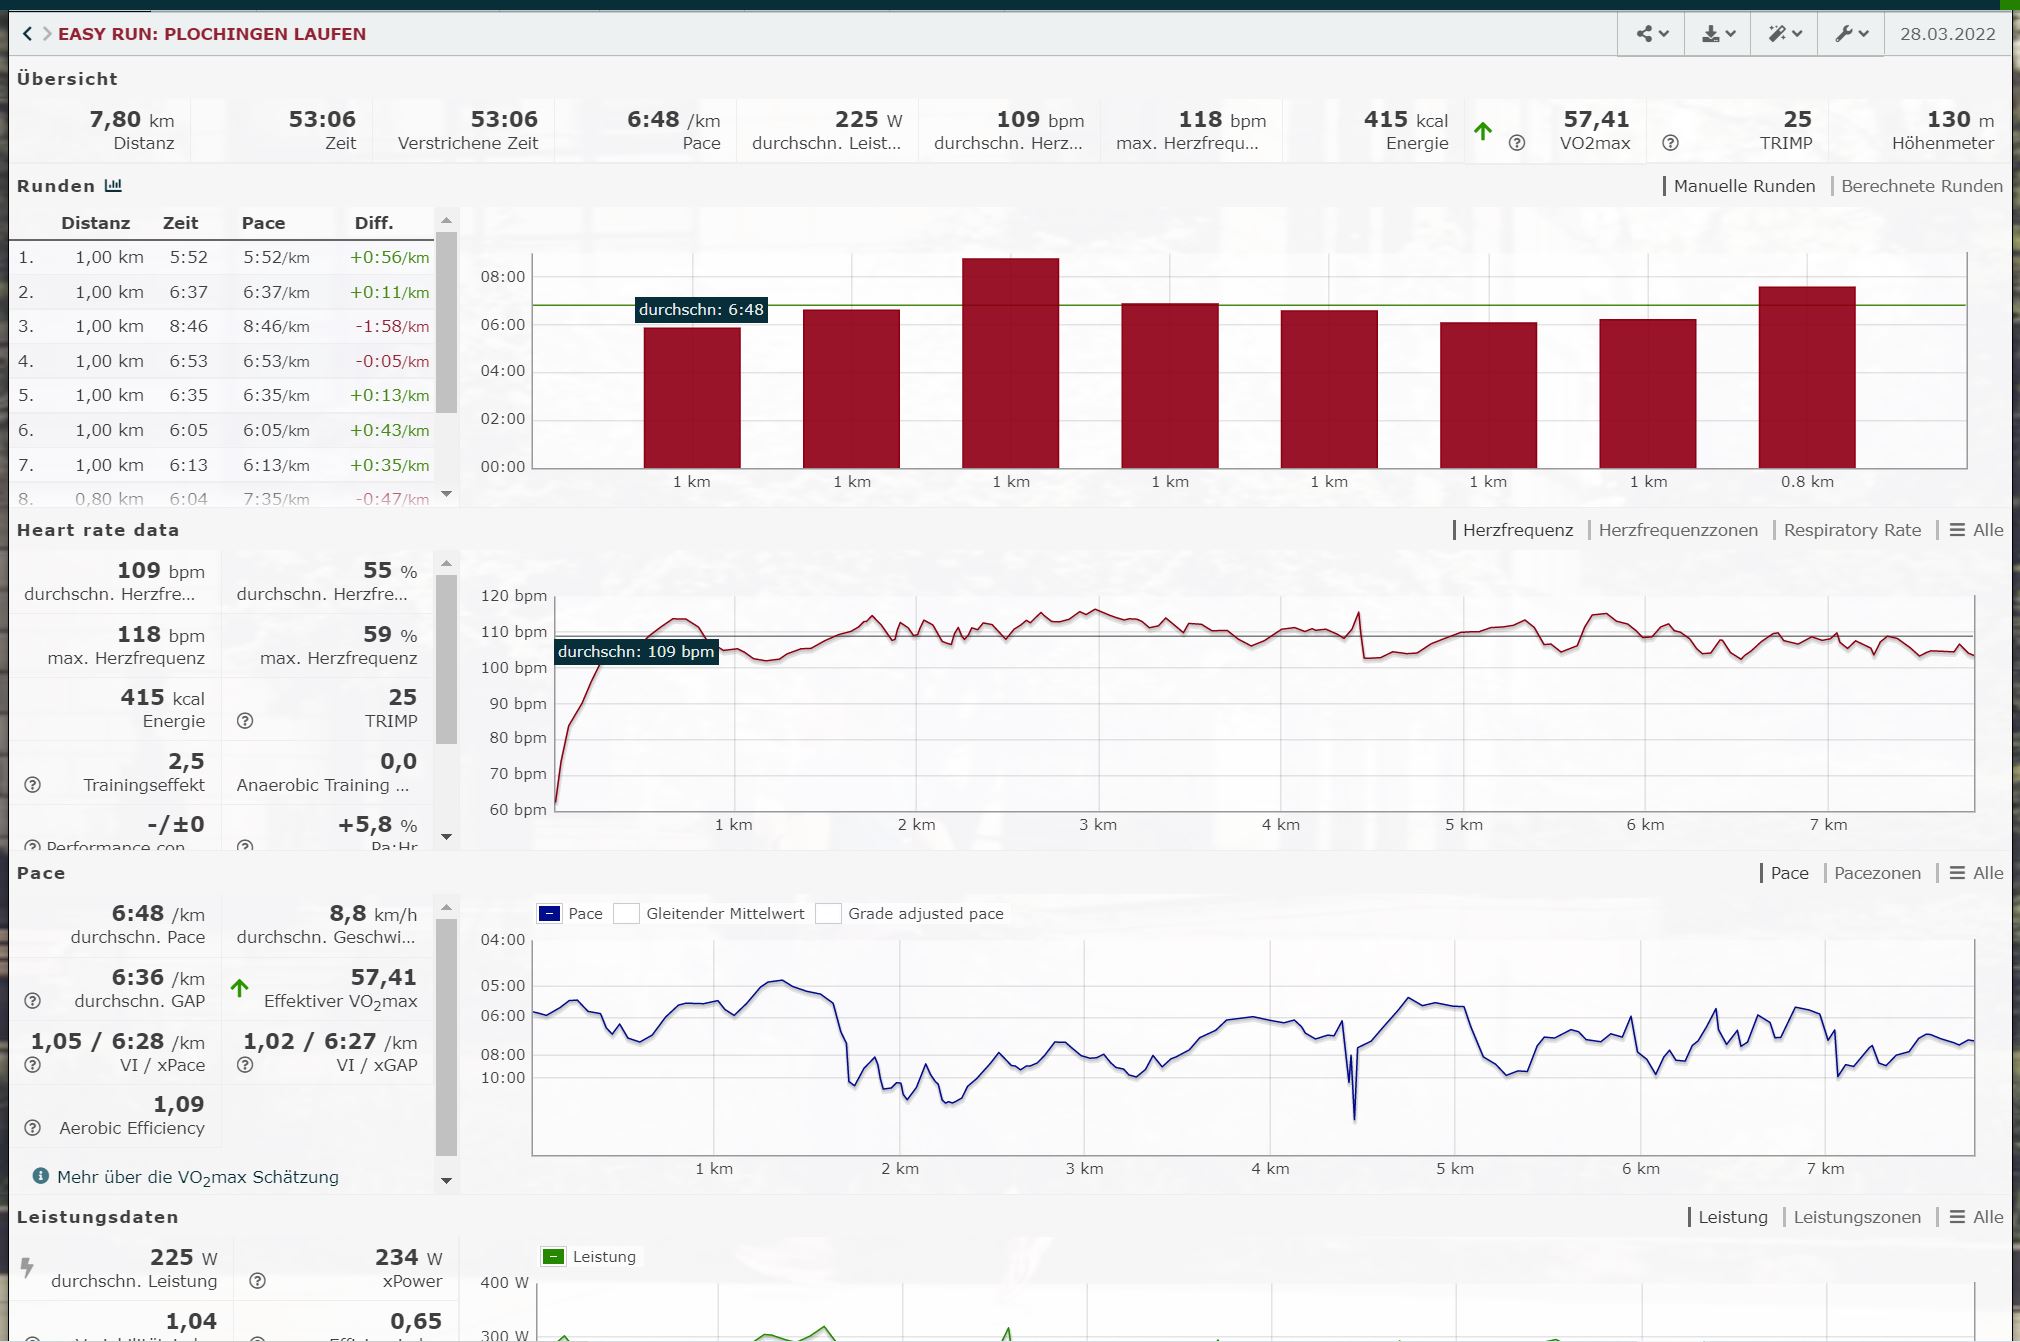Screen dimensions: 2020x1342
Task: Toggle the Pace series legend checkbox
Action: (x=550, y=914)
